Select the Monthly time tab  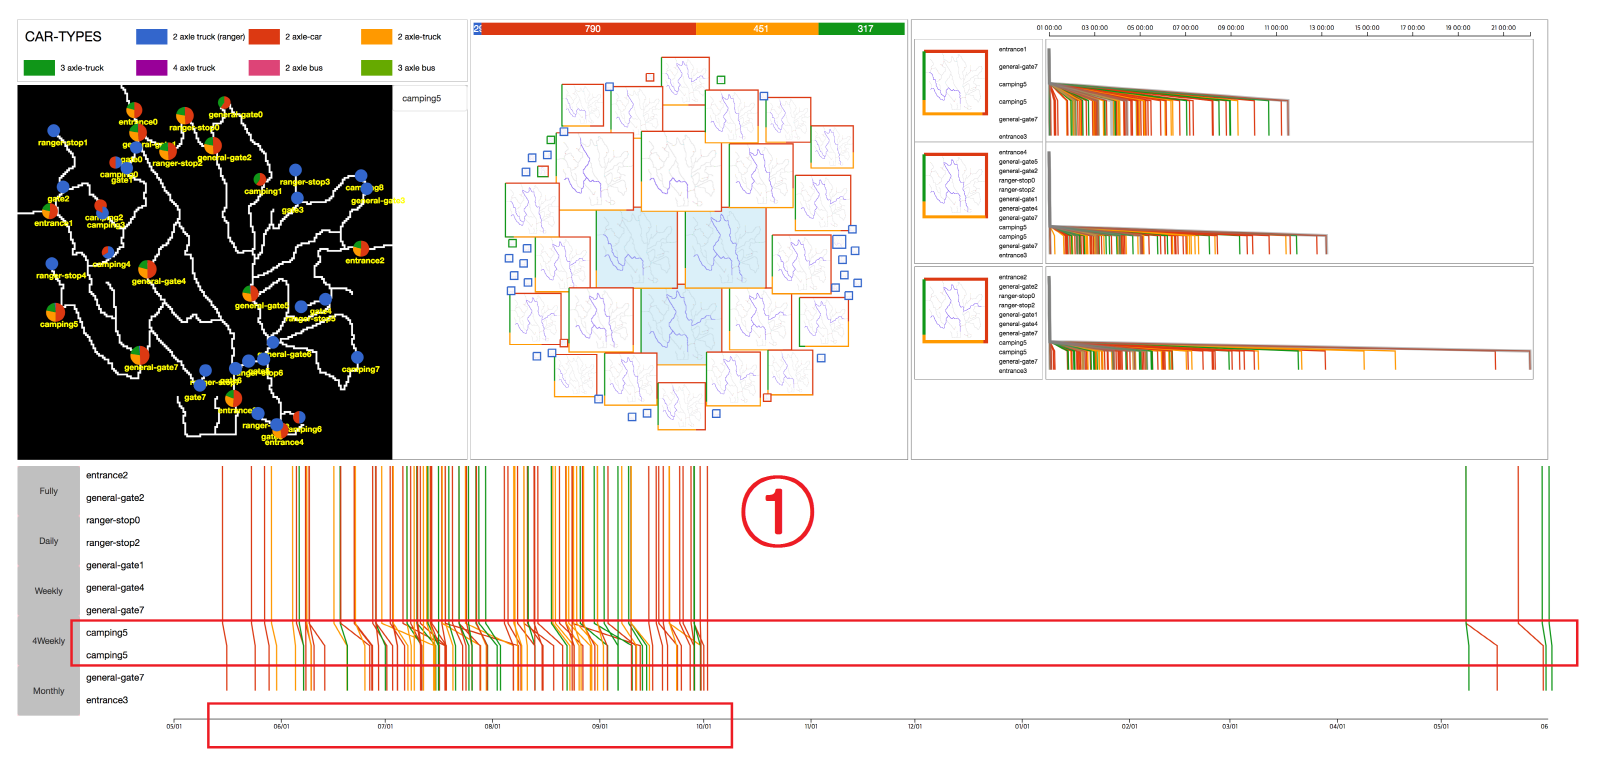48,691
